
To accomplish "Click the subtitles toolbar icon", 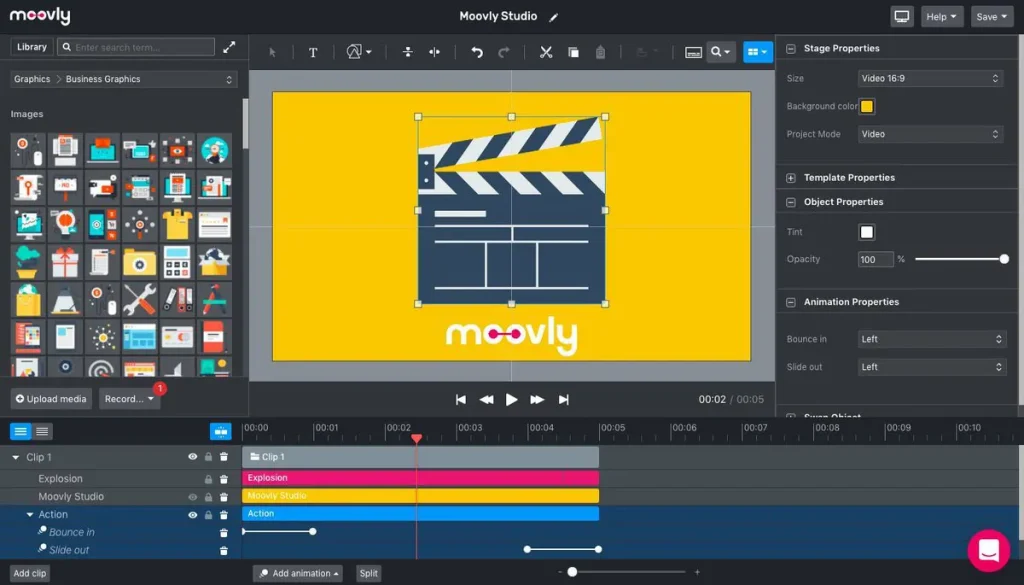I will coord(694,52).
